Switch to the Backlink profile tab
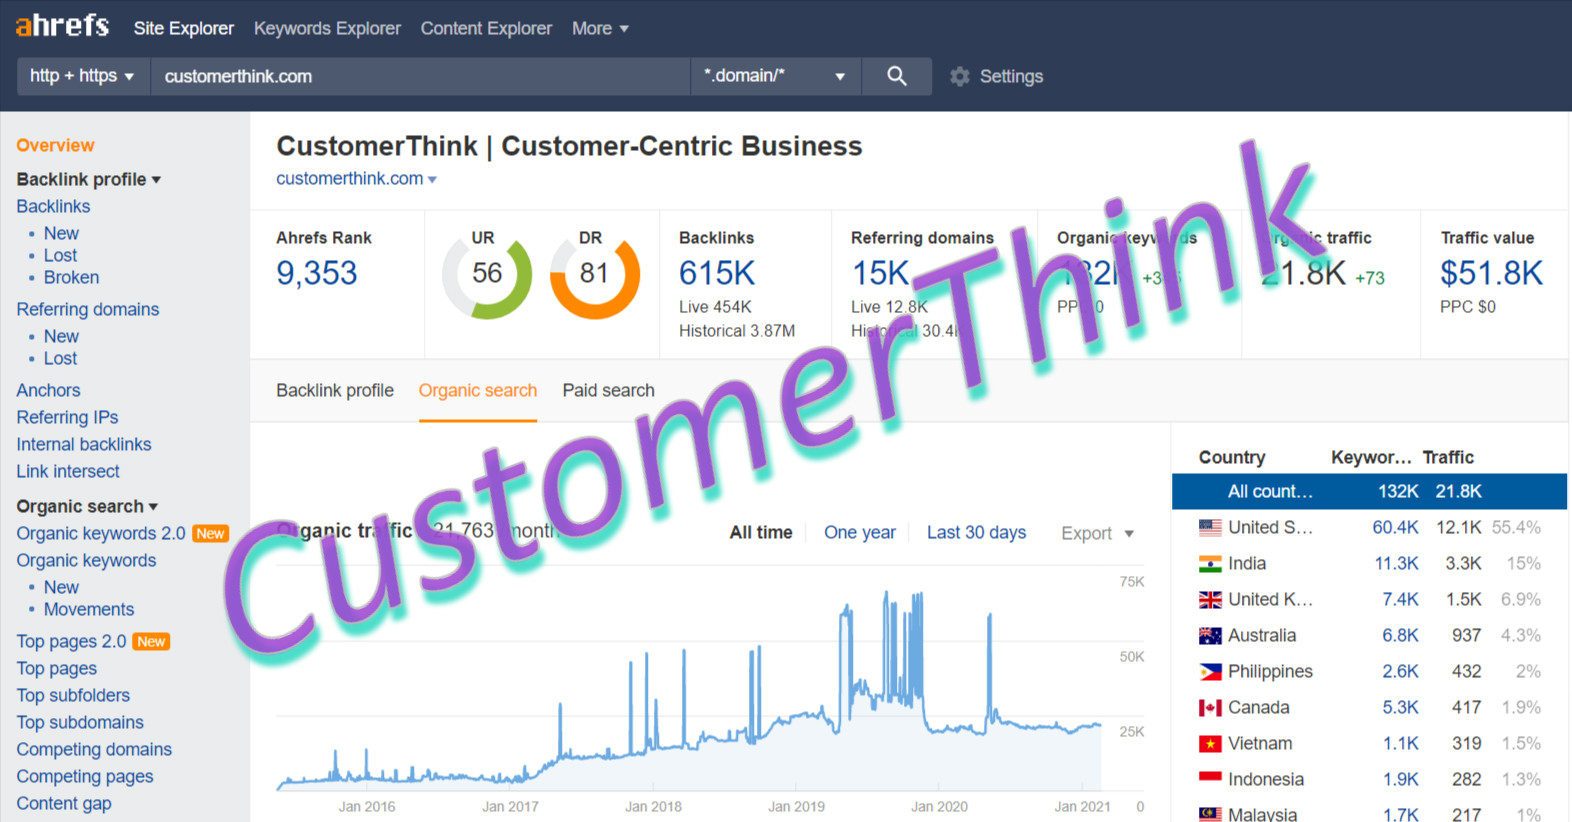 tap(335, 390)
